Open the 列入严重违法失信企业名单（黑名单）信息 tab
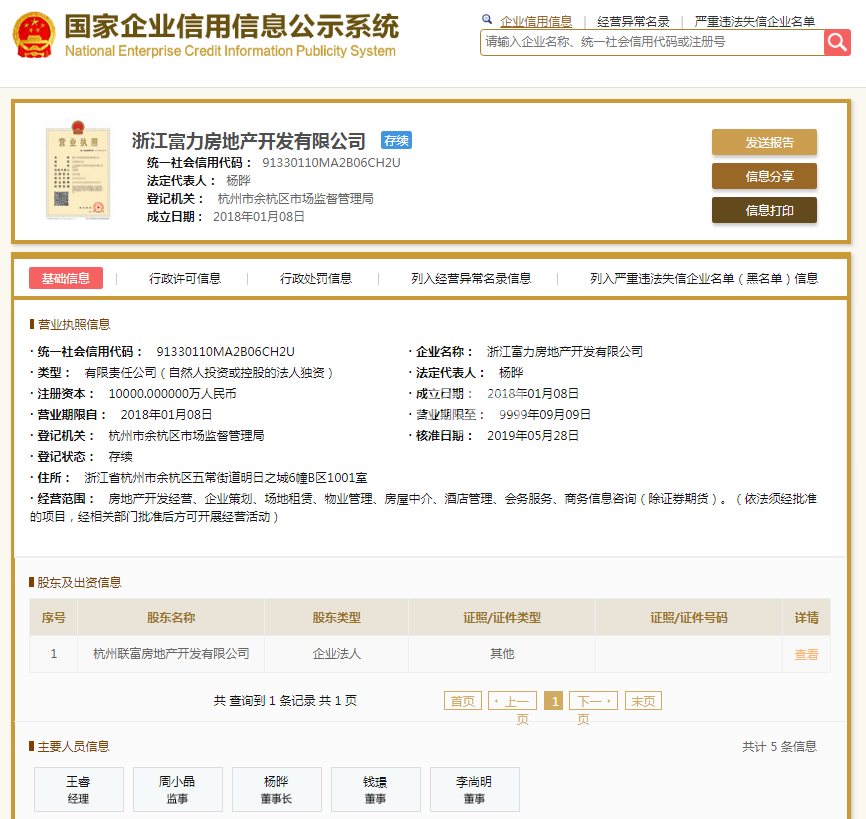Screen dimensions: 866x819 704,278
